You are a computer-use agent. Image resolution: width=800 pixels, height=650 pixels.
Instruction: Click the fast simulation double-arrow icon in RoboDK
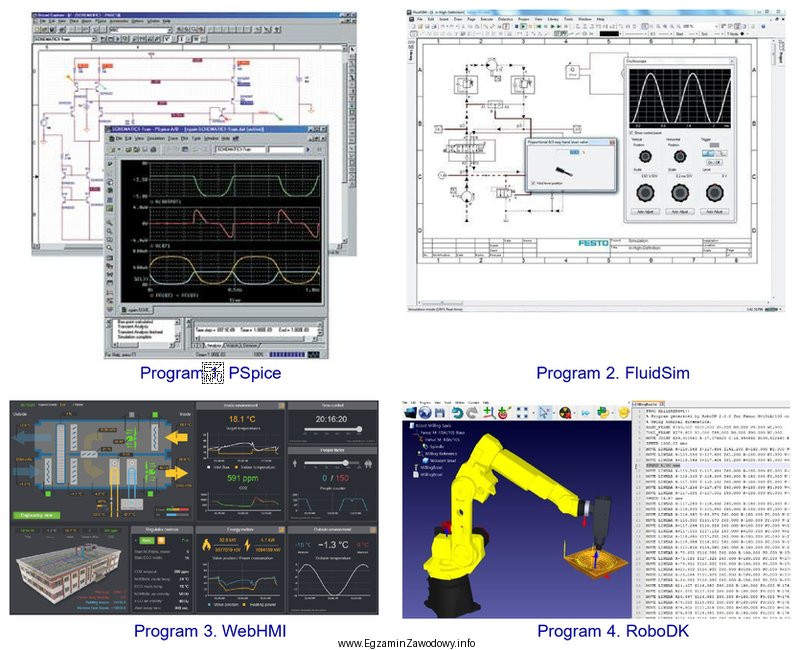point(586,412)
